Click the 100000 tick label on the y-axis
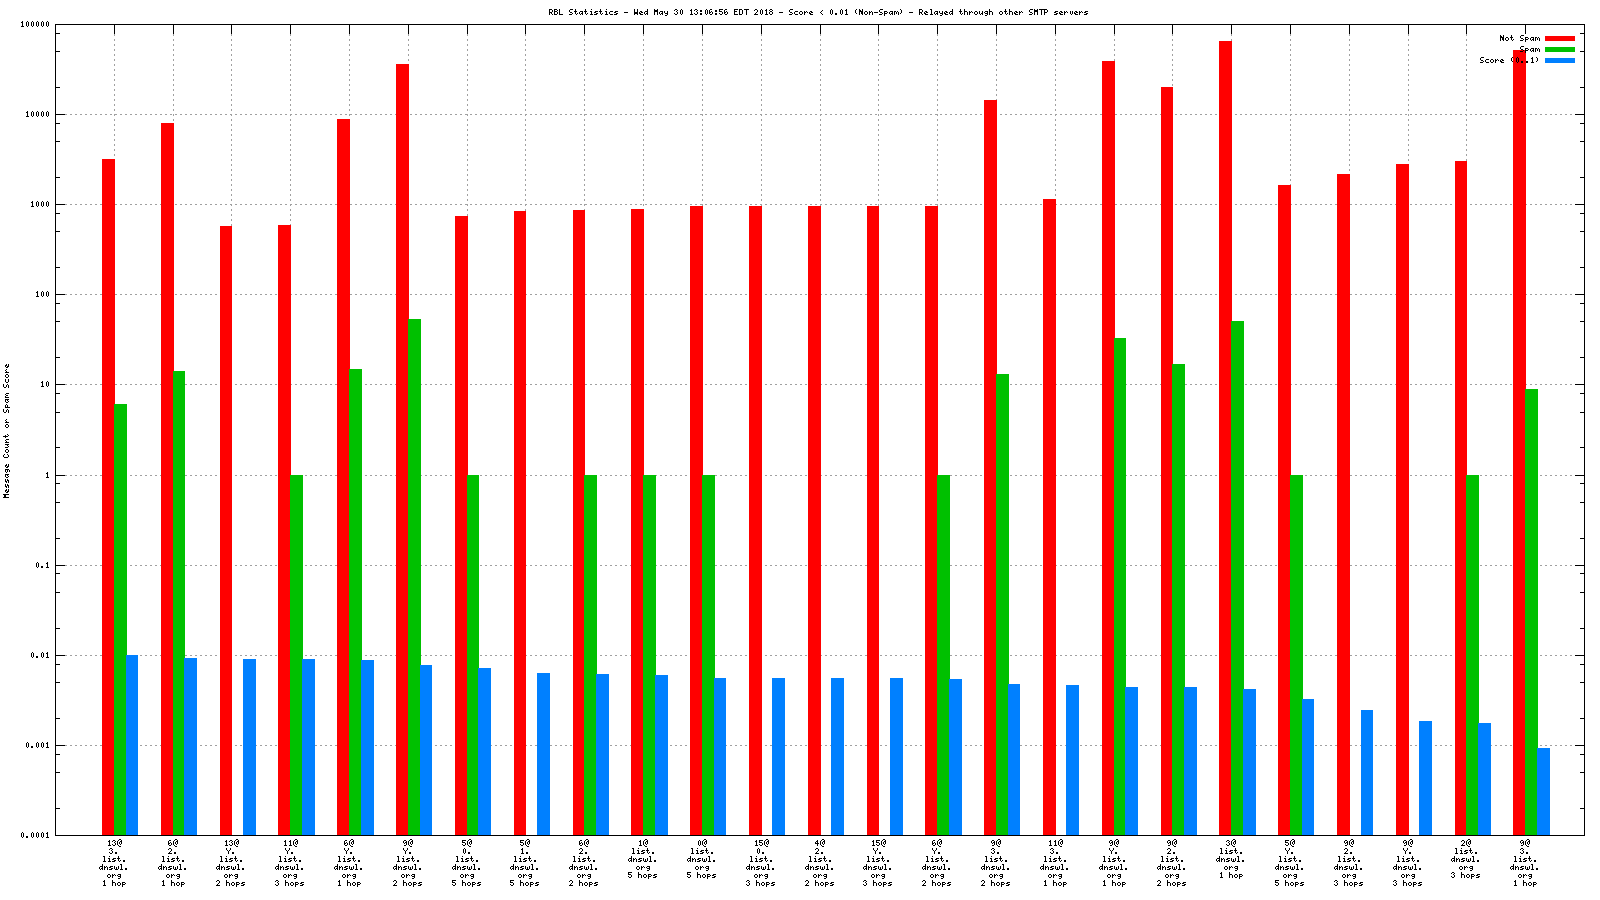 tap(35, 24)
